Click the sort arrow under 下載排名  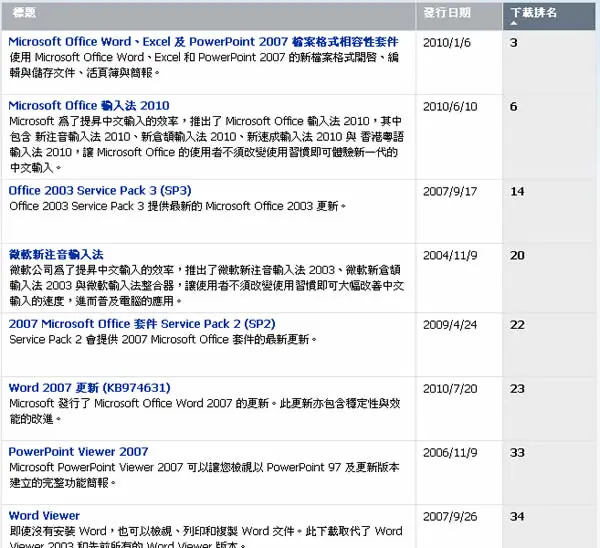coord(514,23)
